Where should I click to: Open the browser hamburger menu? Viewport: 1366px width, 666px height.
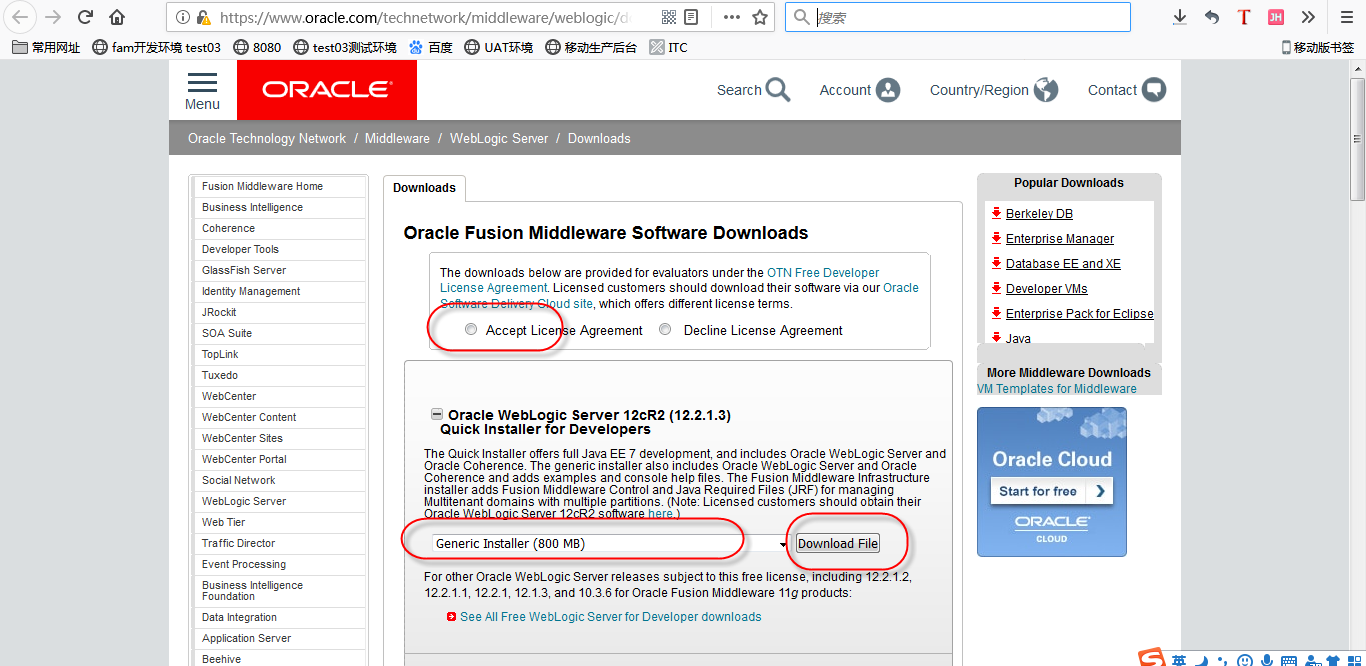(1346, 17)
